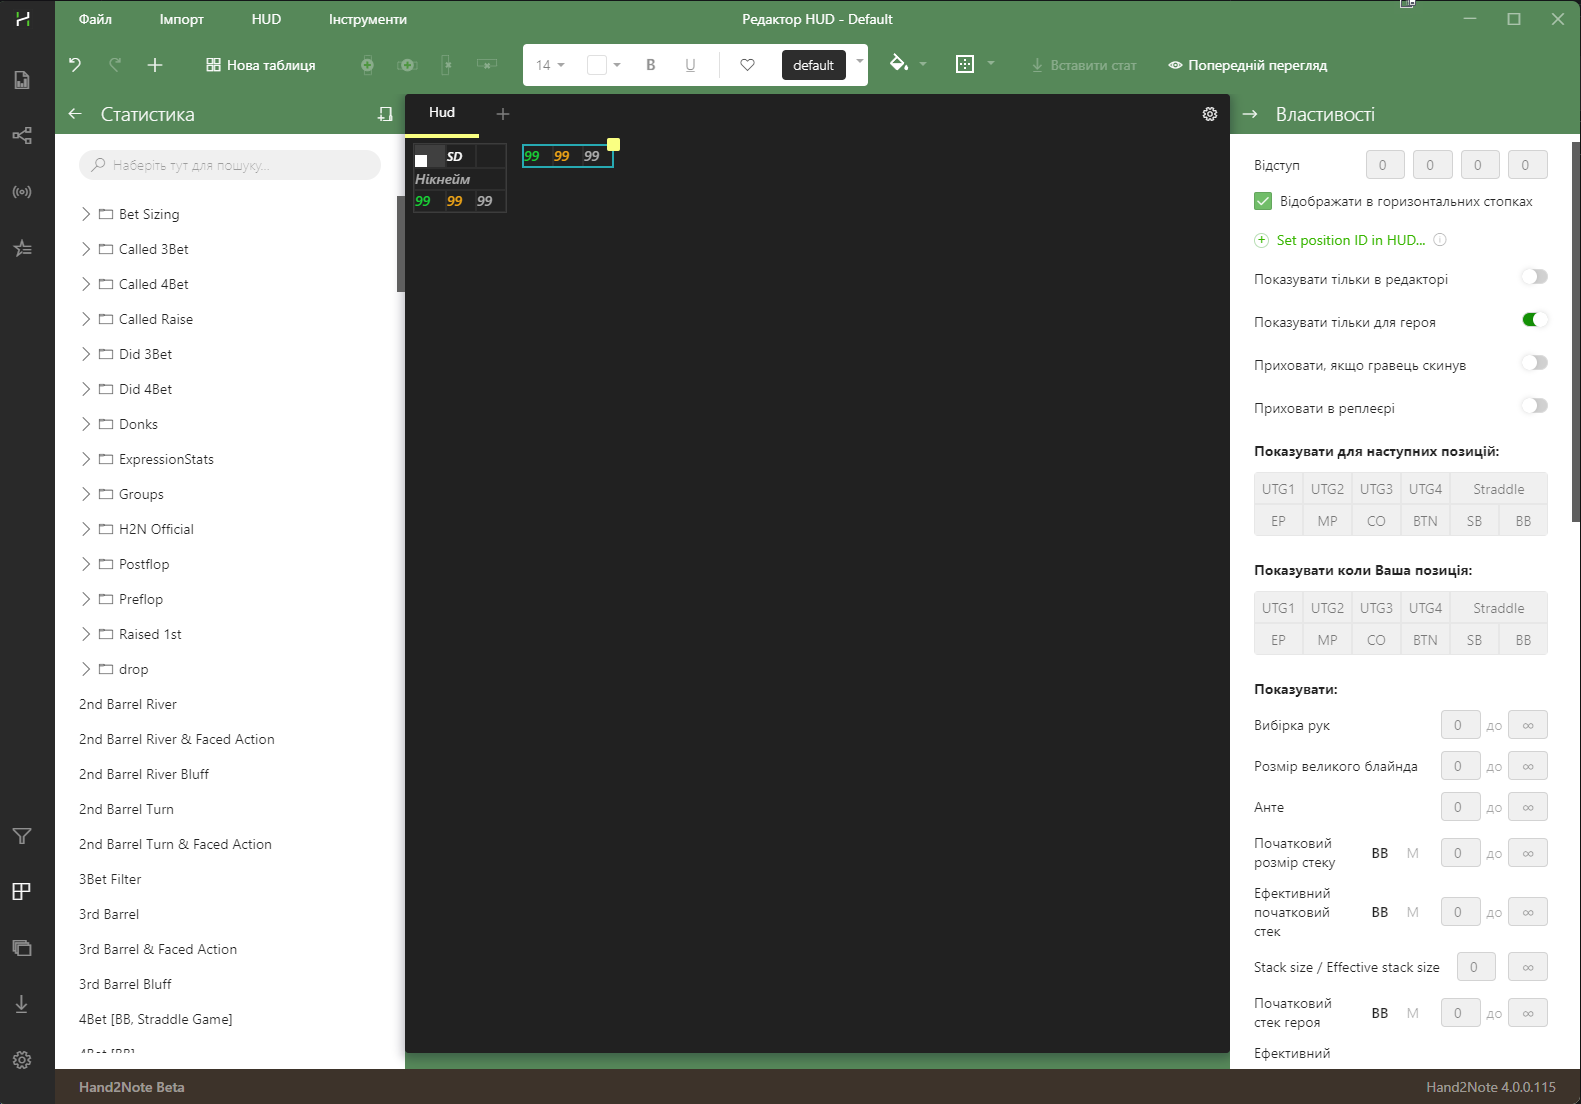The width and height of the screenshot is (1581, 1104).
Task: Toggle Відображати в горизонтальних стопках checkbox
Action: (x=1263, y=201)
